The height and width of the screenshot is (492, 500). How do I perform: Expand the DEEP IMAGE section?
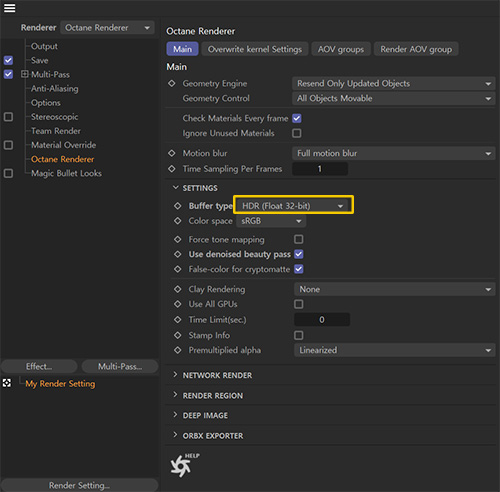[x=175, y=415]
